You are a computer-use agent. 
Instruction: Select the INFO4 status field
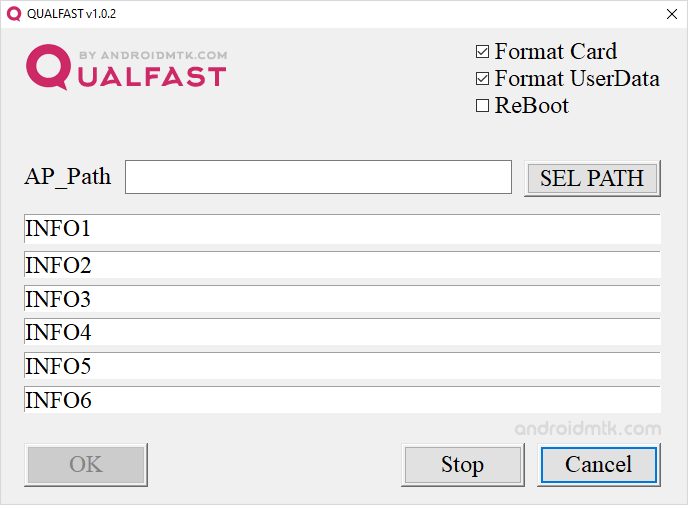[342, 332]
